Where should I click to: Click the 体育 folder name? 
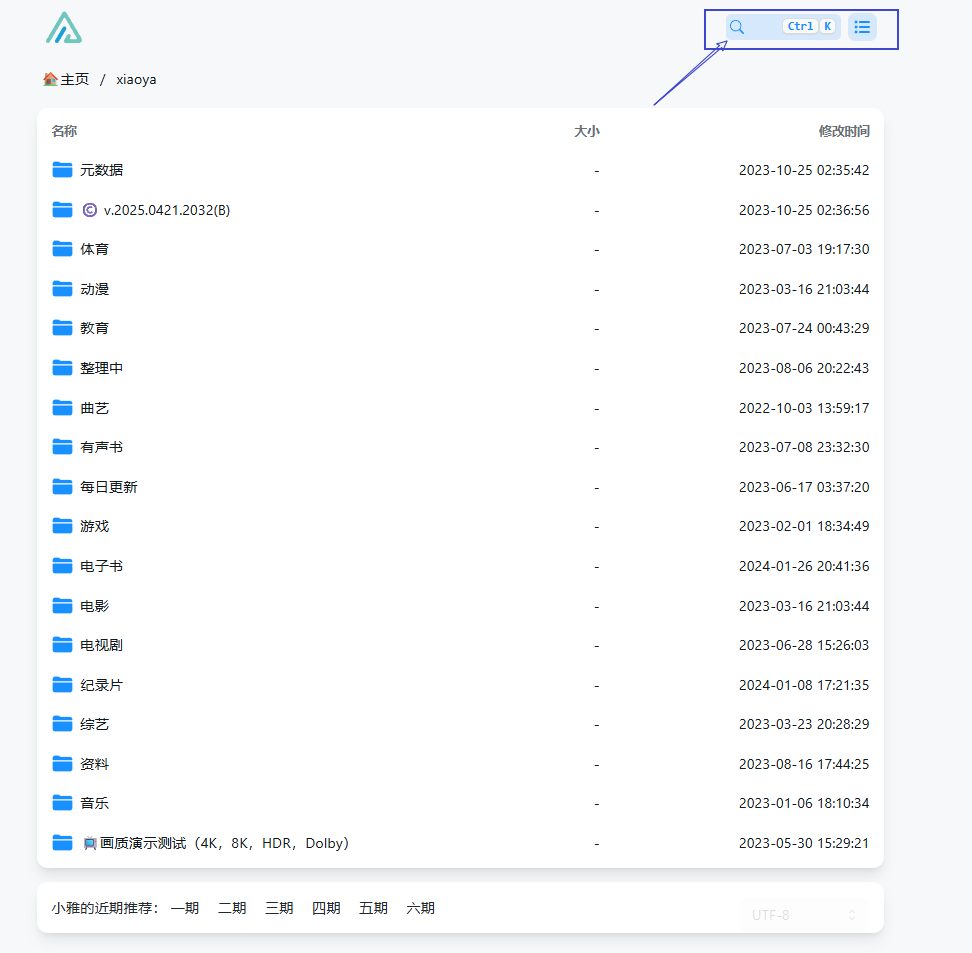click(x=94, y=249)
